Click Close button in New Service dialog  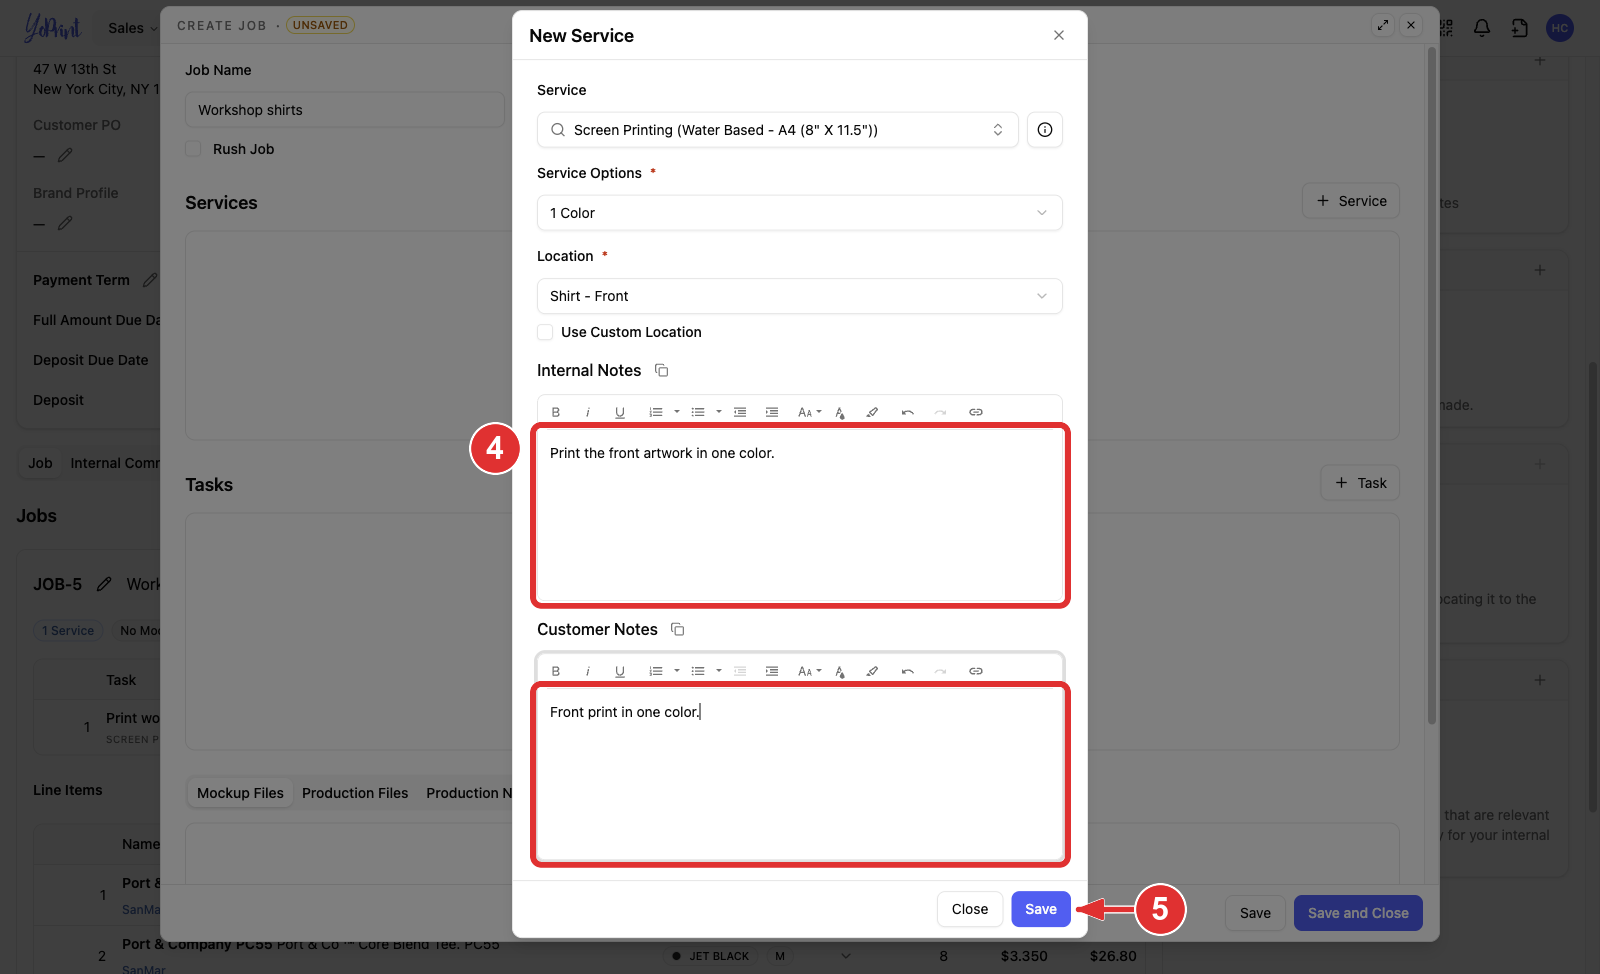pyautogui.click(x=970, y=909)
